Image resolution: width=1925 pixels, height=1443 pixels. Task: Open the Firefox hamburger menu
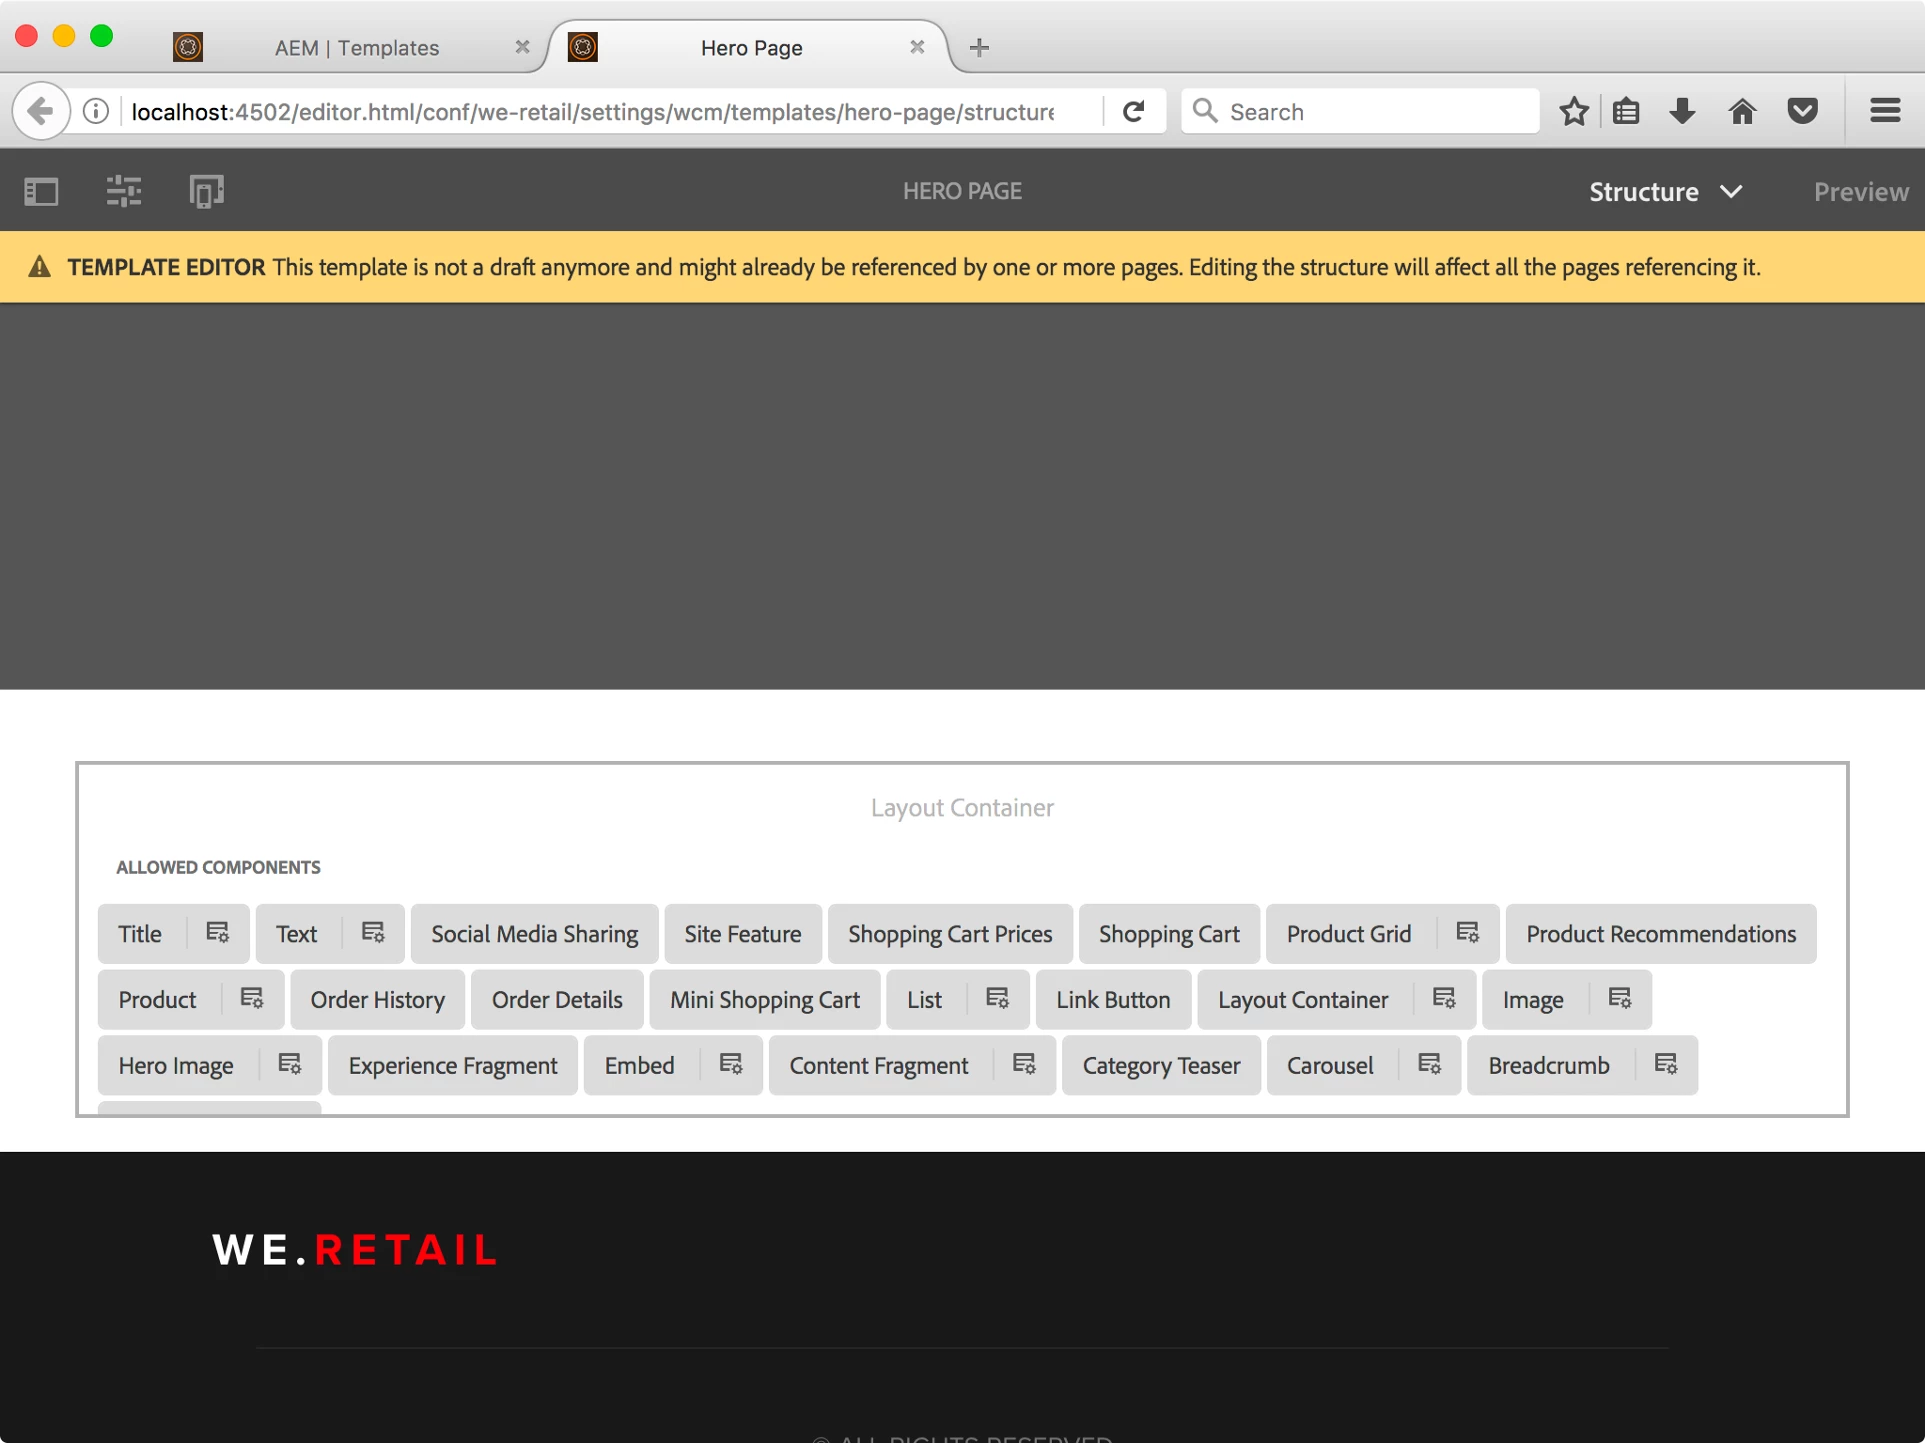(x=1884, y=111)
